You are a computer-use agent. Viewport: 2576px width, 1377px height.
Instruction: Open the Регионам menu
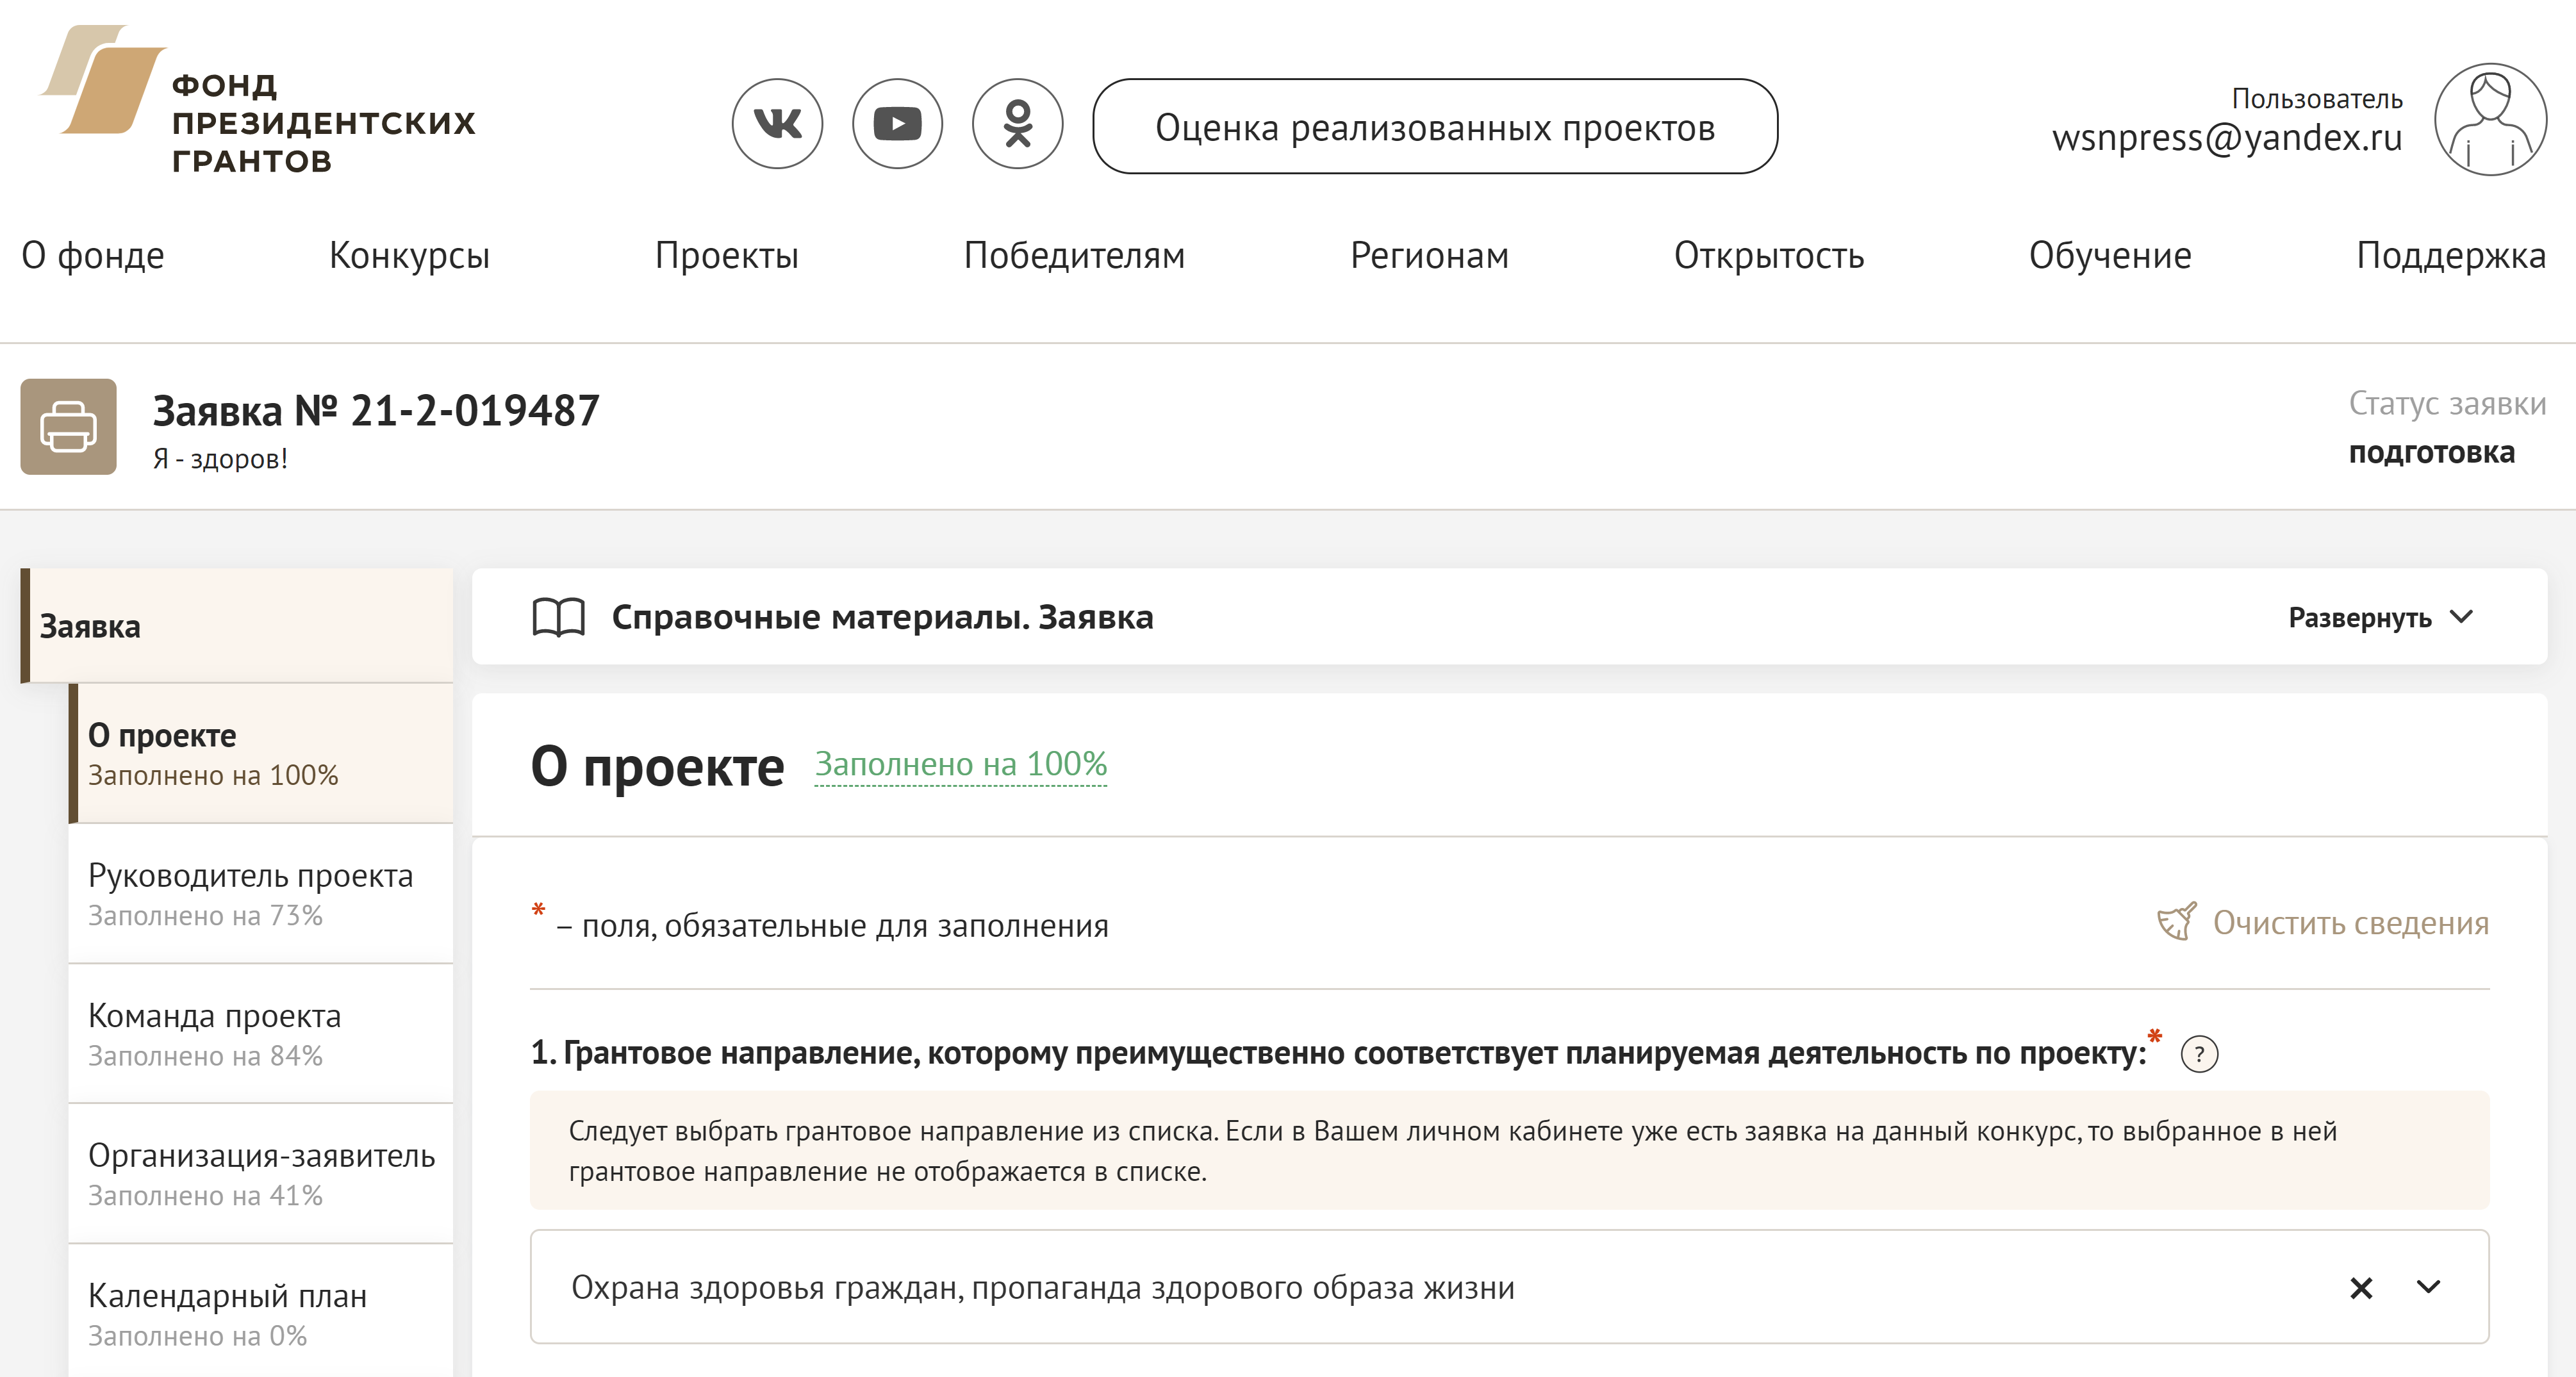pos(1429,256)
